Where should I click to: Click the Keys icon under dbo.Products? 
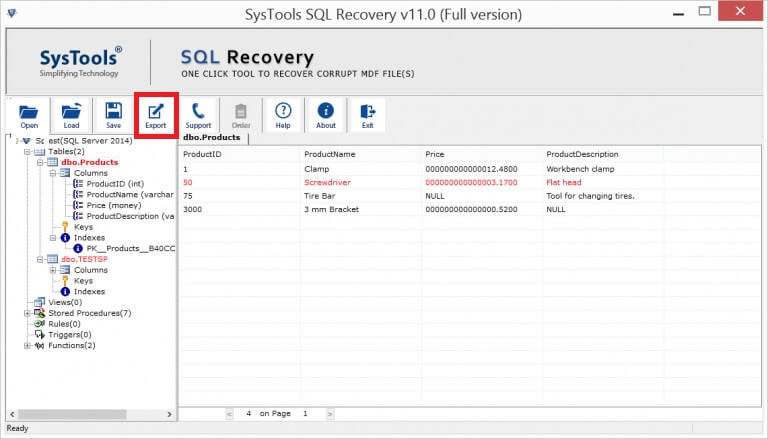point(65,227)
